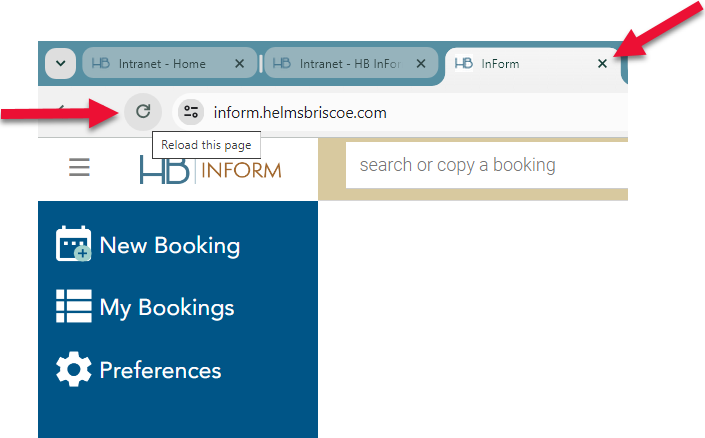Open the site information icon beside URL
Screen dimensions: 705x438
pyautogui.click(x=191, y=112)
